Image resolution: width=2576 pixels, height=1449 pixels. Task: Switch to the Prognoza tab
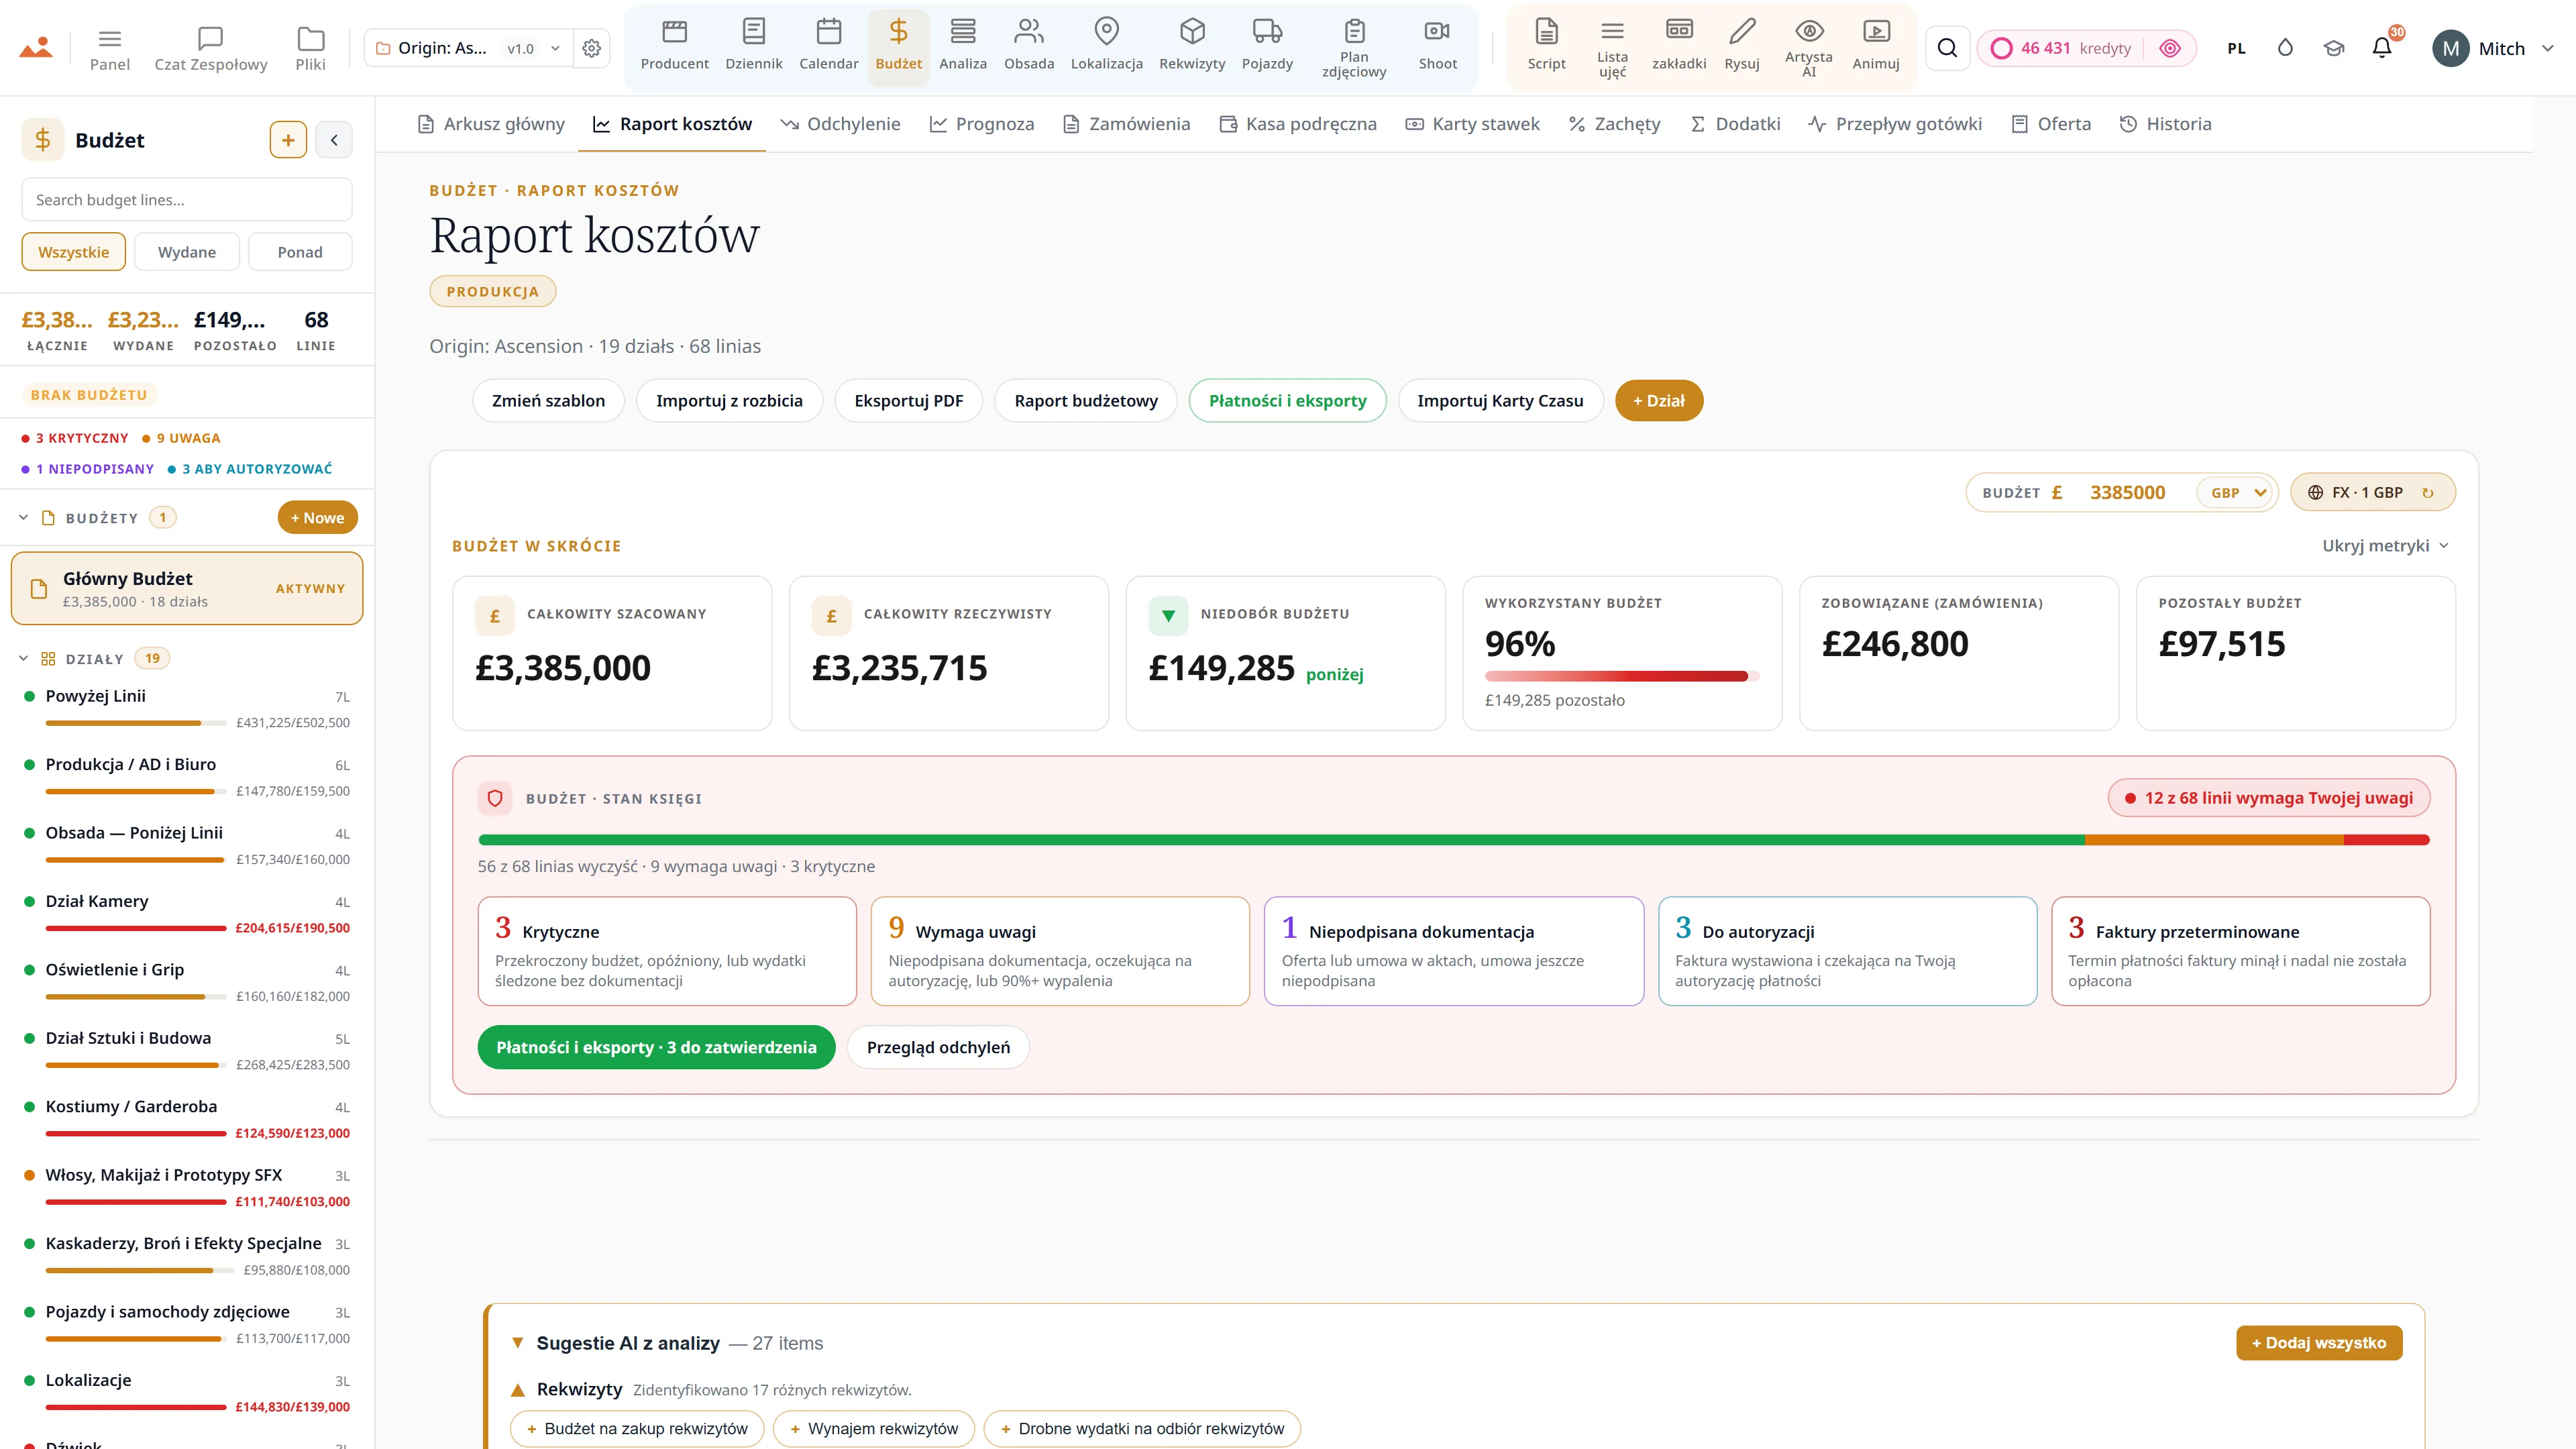coord(981,124)
